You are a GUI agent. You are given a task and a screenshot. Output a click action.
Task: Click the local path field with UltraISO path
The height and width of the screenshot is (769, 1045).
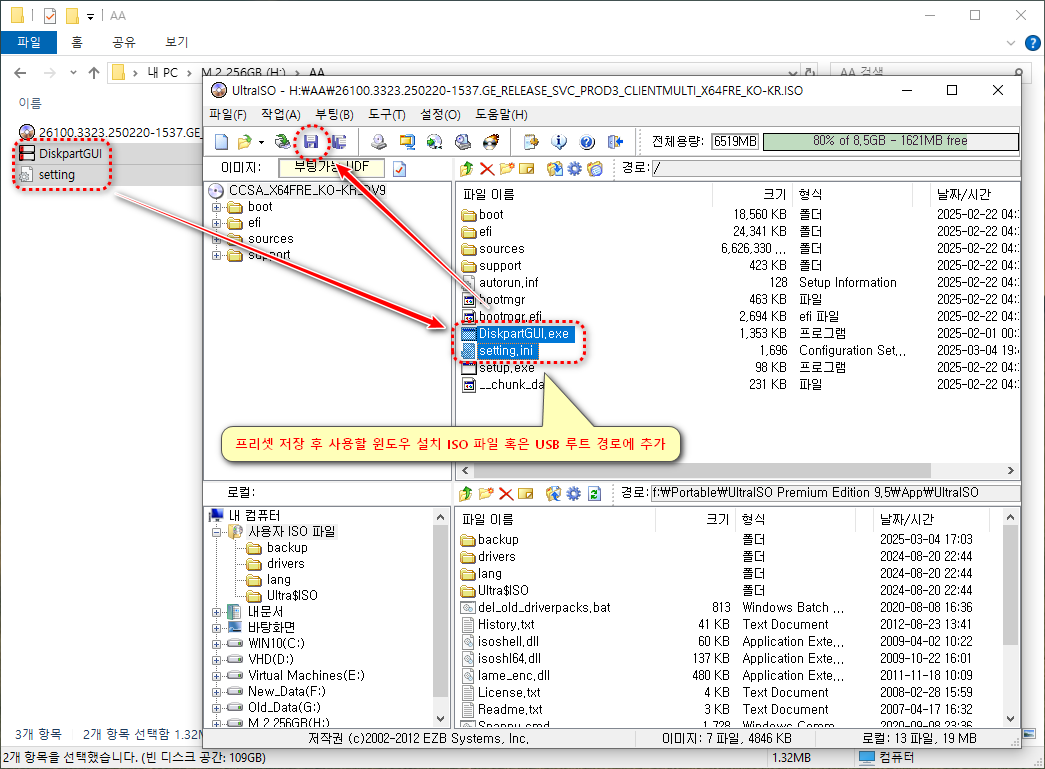pyautogui.click(x=835, y=492)
